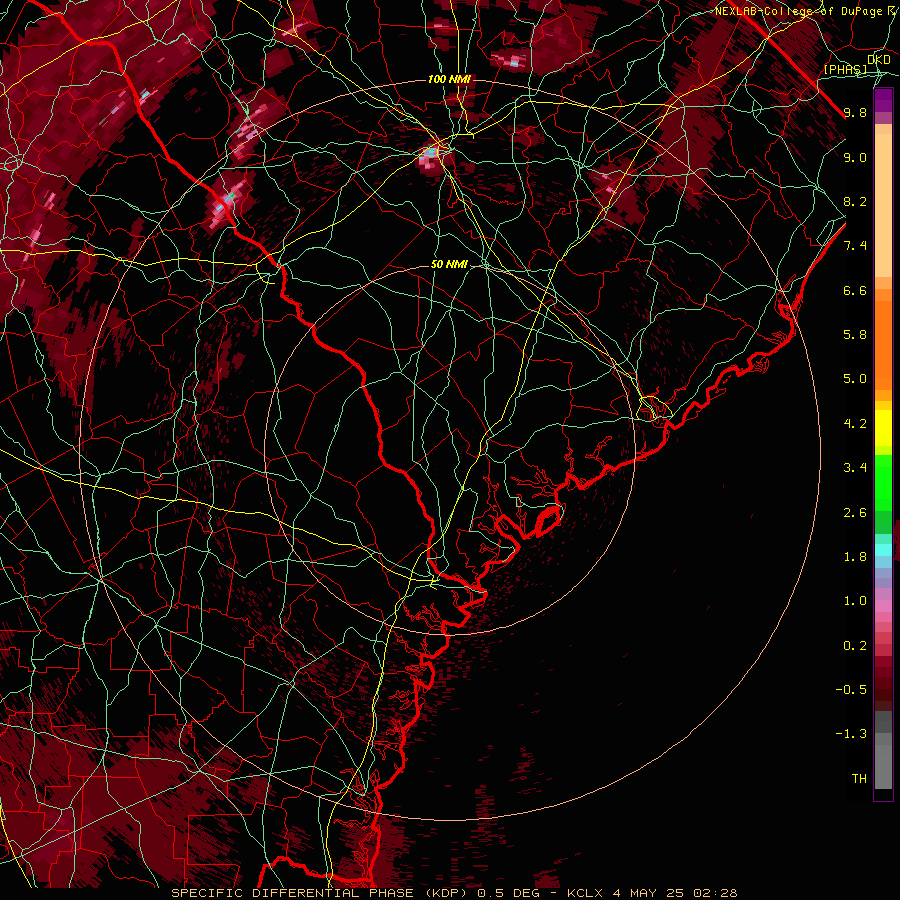
Task: Click the 5.8 value on color scale
Action: [855, 335]
